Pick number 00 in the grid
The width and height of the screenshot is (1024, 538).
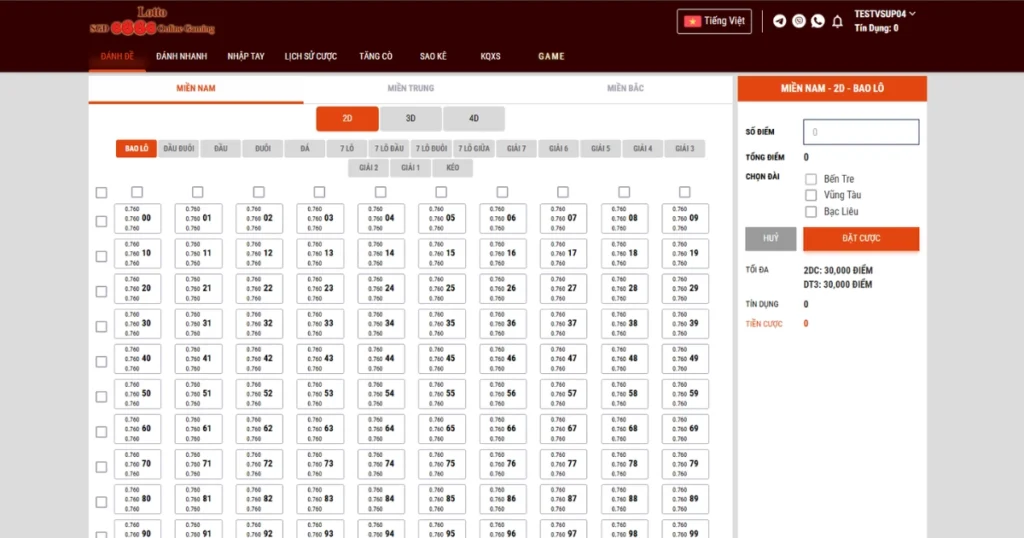[137, 218]
